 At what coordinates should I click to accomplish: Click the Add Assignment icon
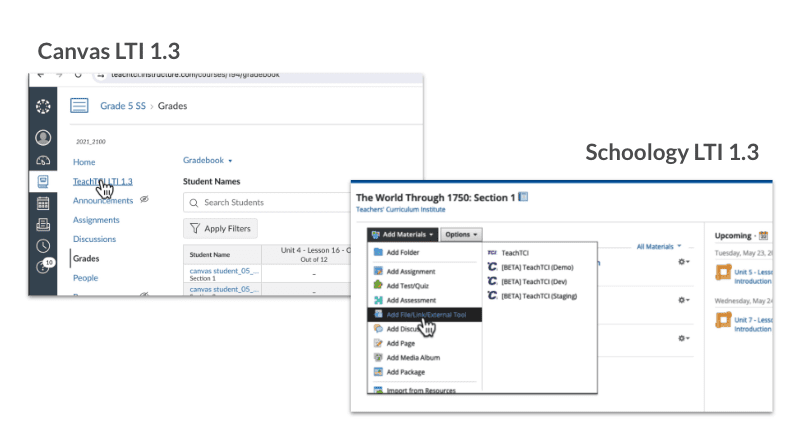pos(378,271)
